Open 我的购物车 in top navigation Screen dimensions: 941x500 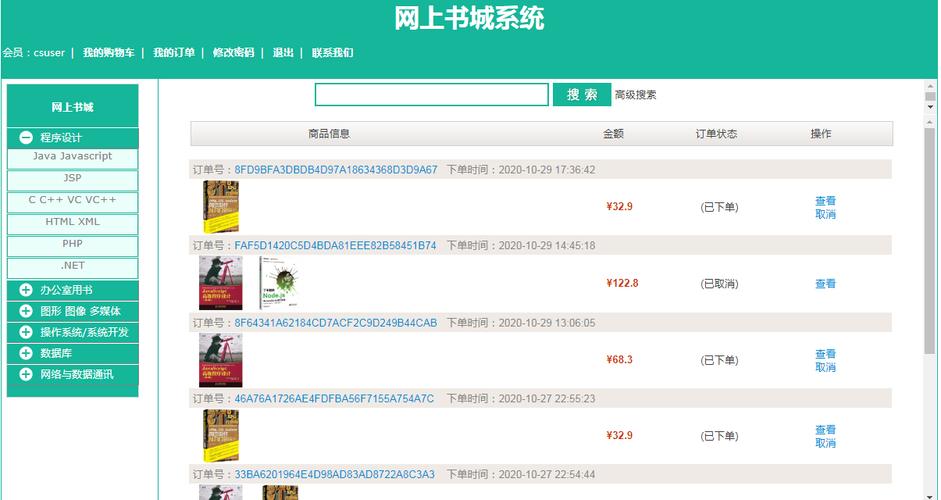[x=109, y=53]
